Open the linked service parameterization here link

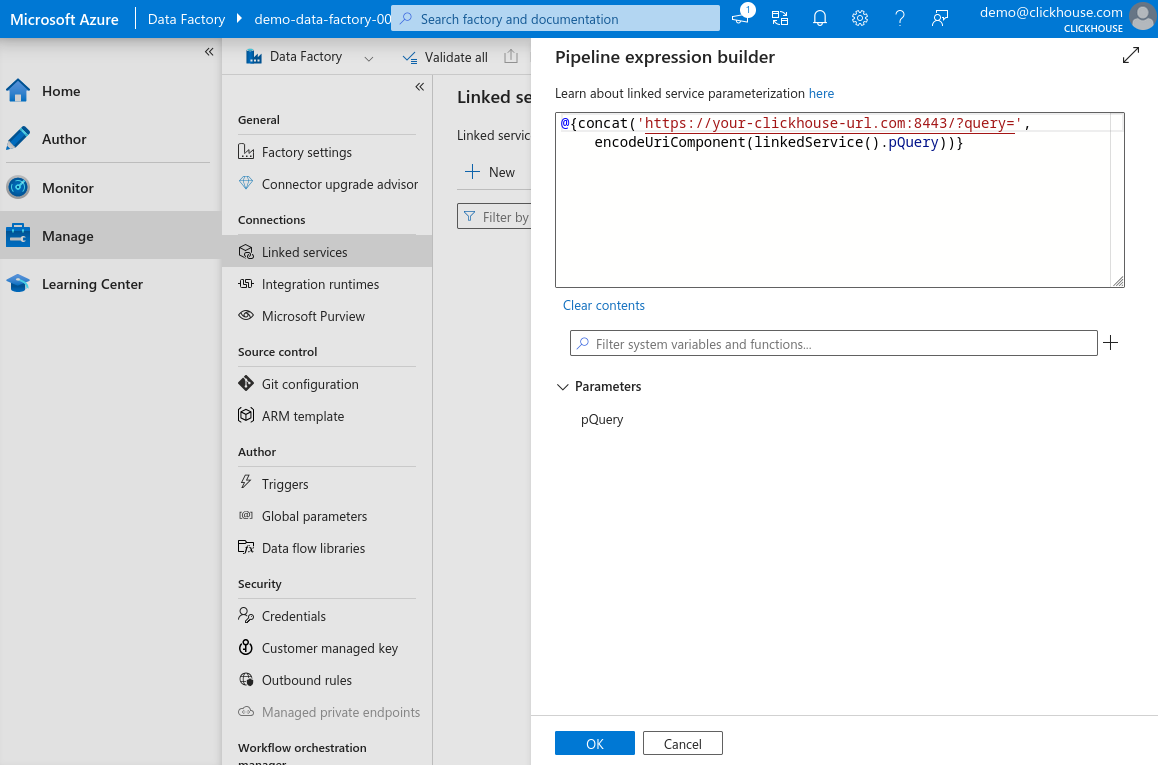[821, 93]
